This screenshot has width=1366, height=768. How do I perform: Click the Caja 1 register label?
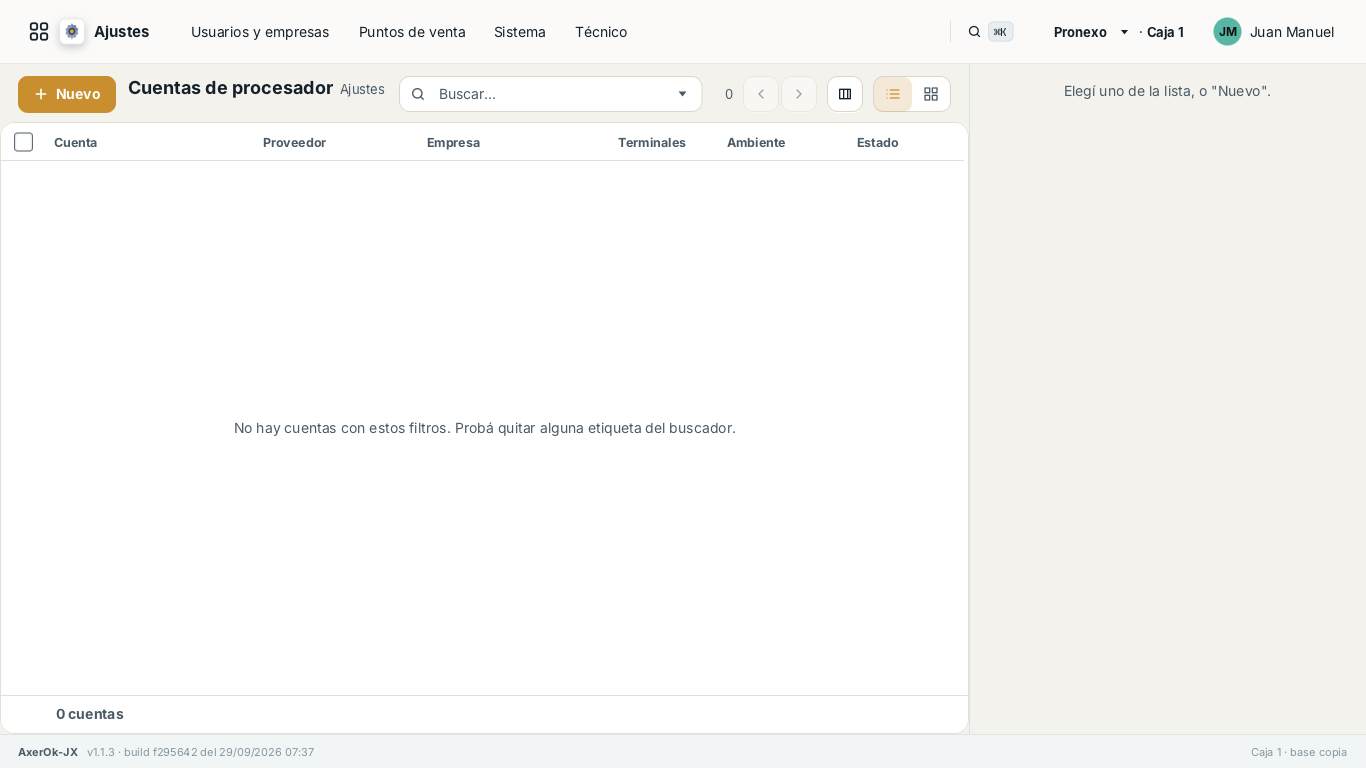(1165, 32)
